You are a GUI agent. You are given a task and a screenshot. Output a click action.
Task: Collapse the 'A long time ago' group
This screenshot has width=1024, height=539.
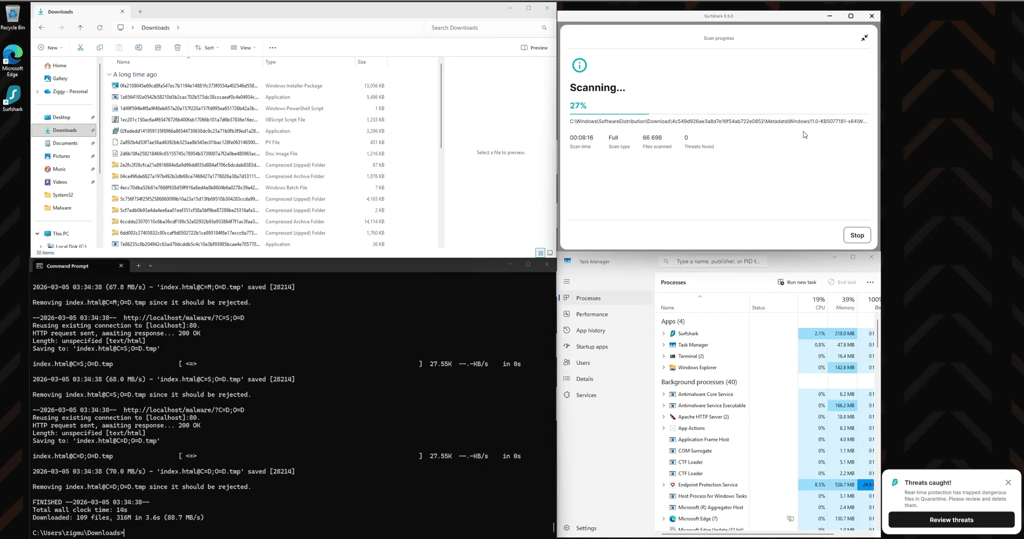[x=109, y=74]
